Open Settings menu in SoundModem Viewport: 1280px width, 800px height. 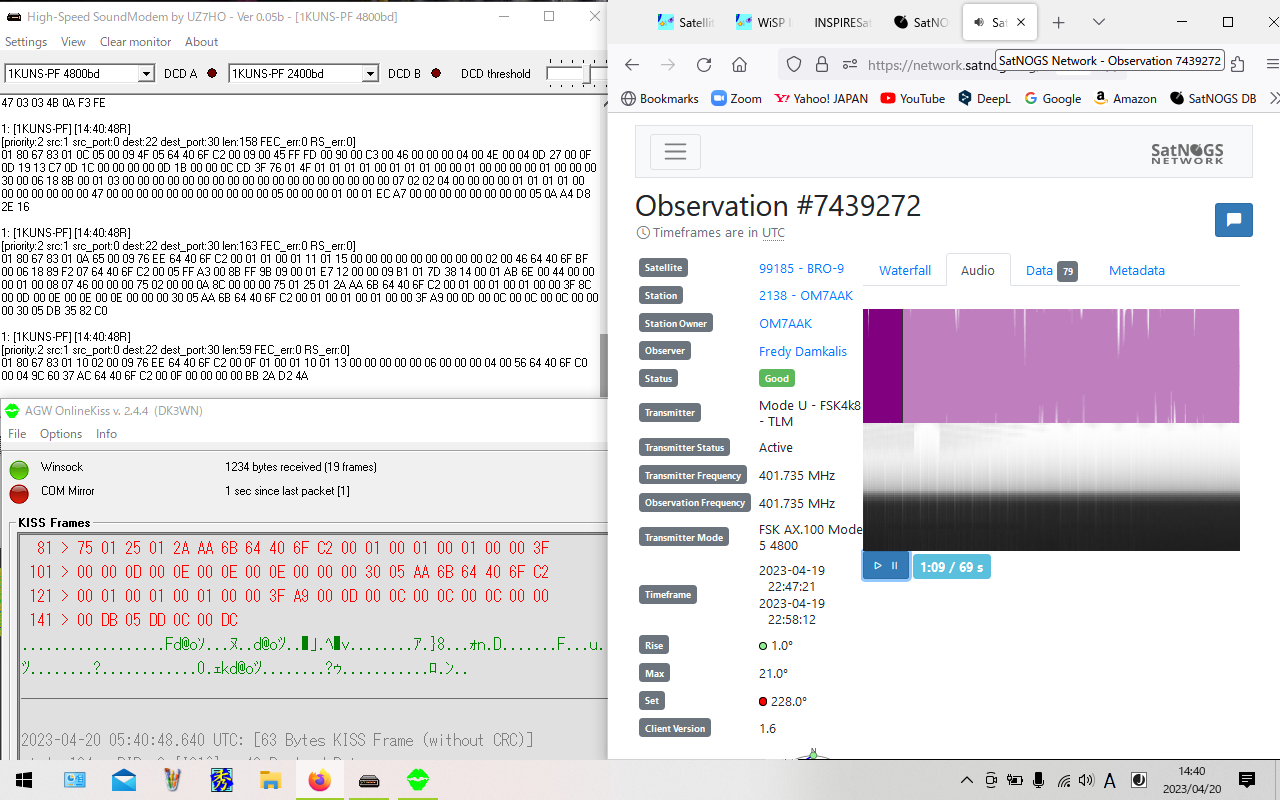26,42
